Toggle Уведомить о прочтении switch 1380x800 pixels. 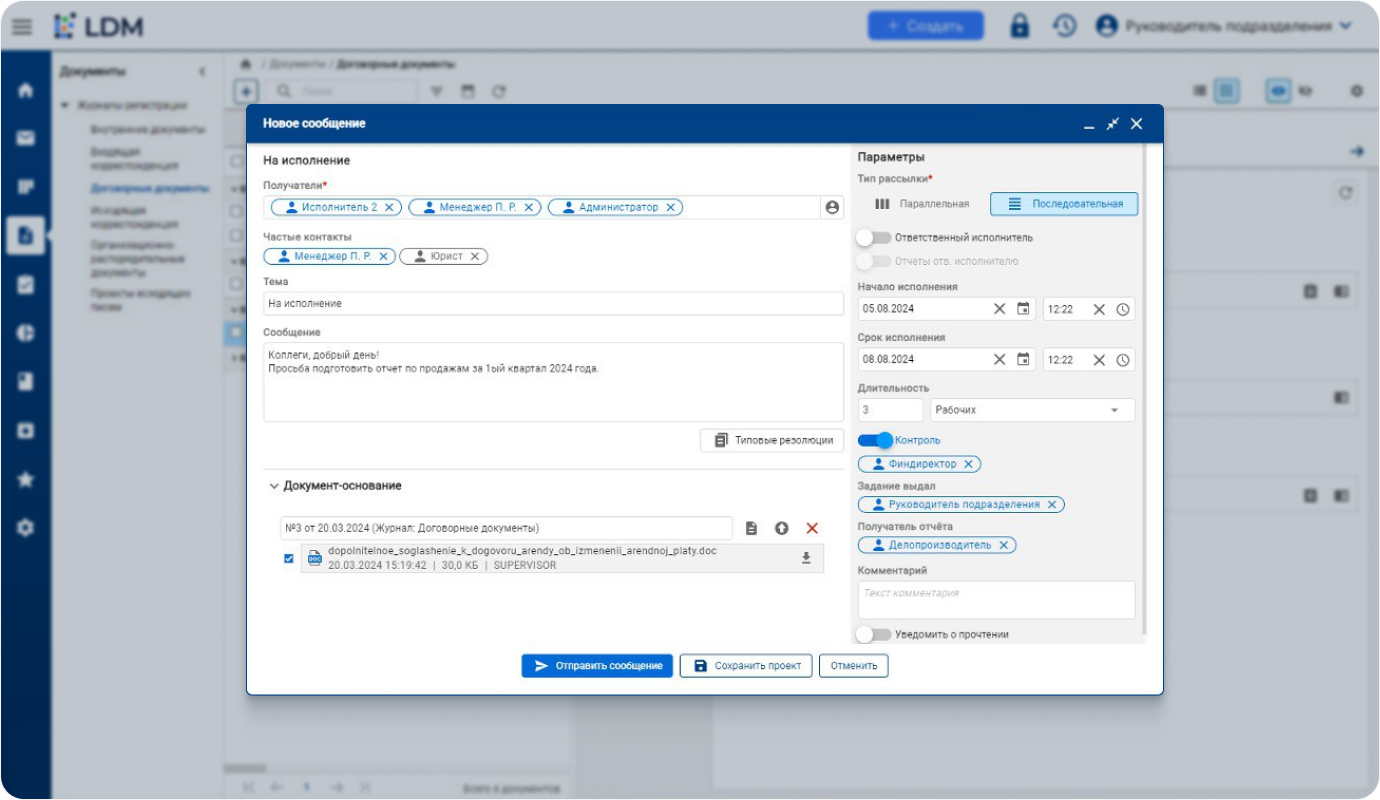point(874,634)
